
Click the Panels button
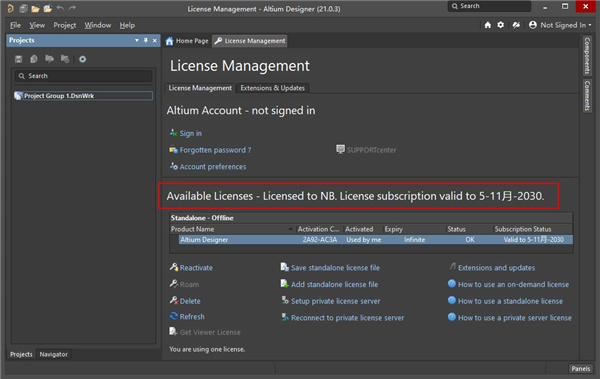580,369
